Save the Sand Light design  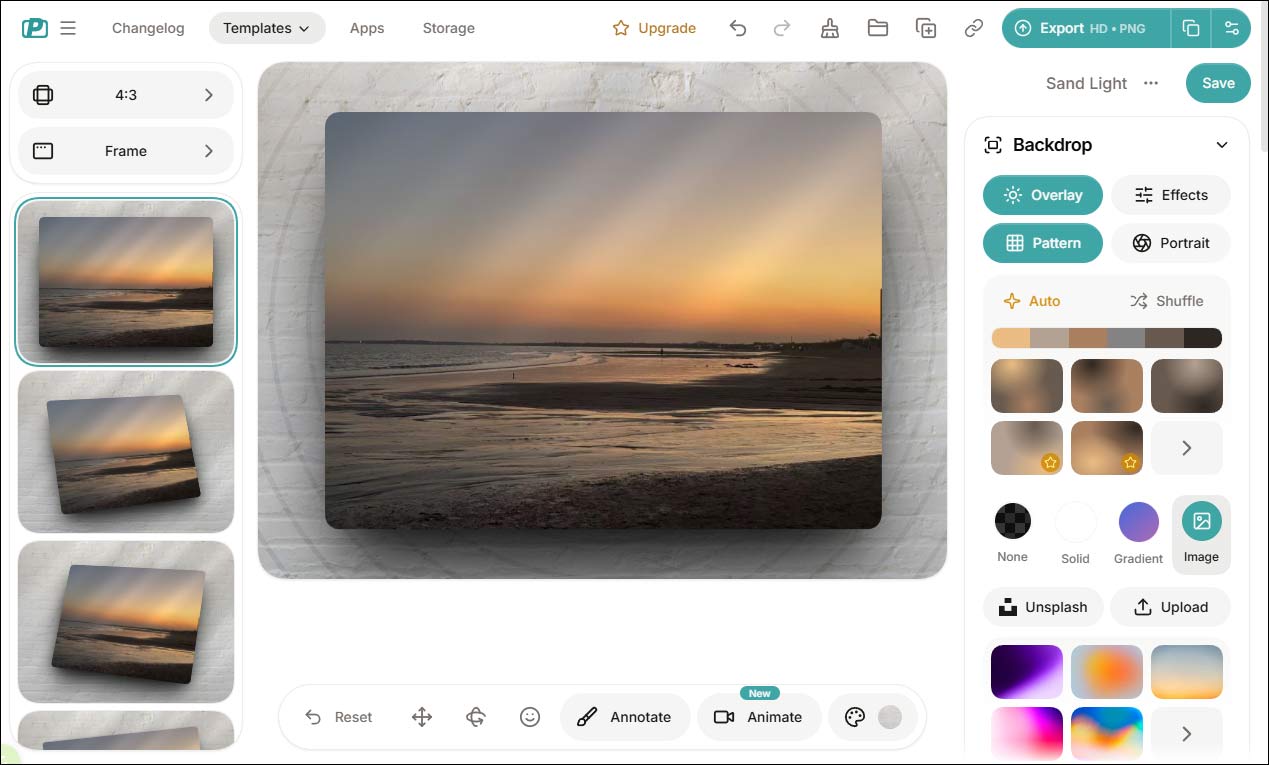coord(1217,83)
